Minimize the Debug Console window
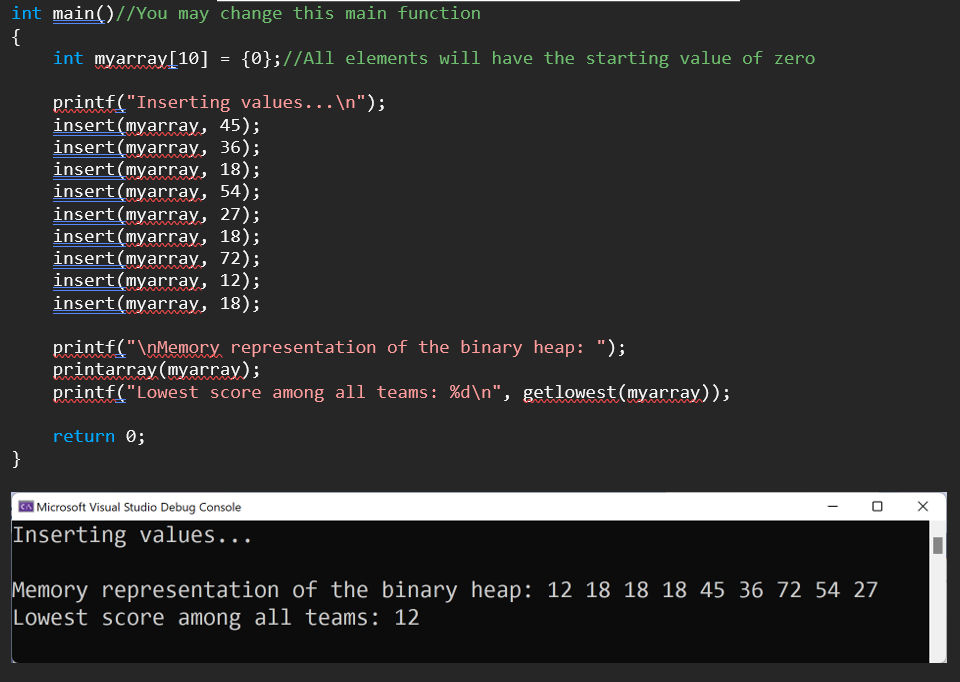Viewport: 960px width, 682px height. click(x=833, y=507)
